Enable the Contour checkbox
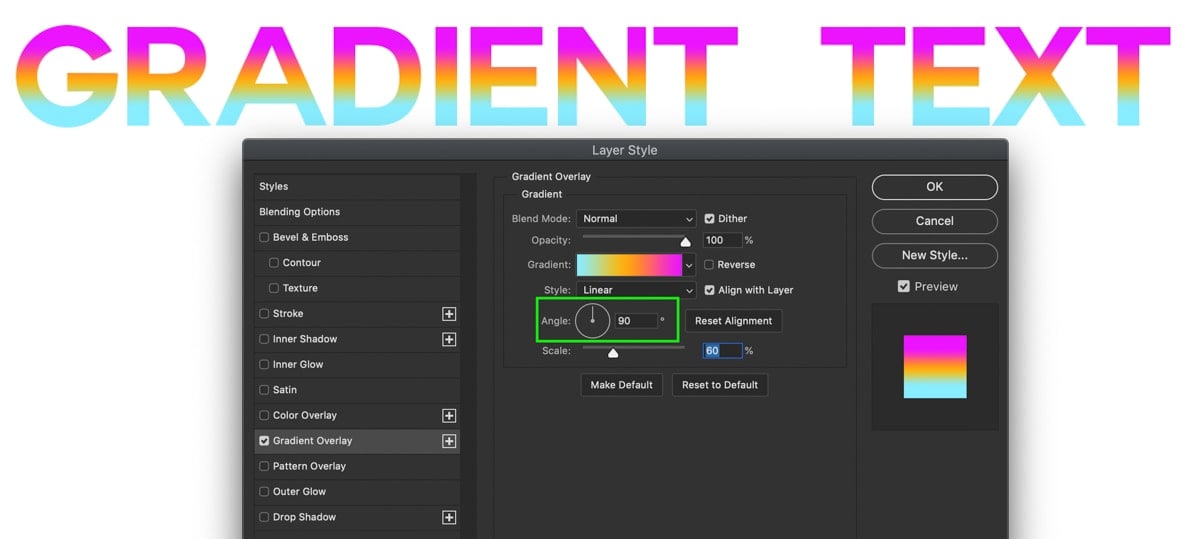 pyautogui.click(x=274, y=263)
